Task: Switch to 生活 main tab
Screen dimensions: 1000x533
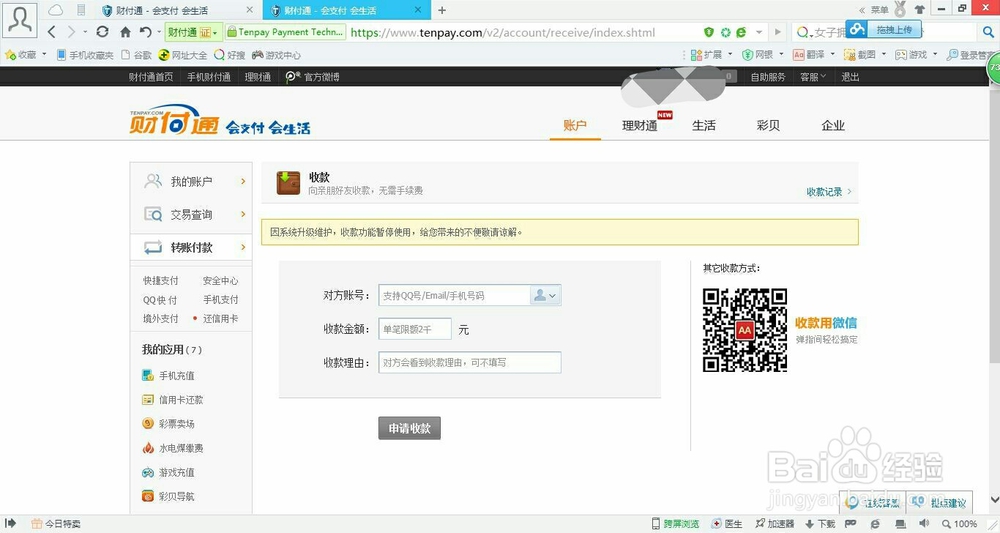Action: [704, 125]
